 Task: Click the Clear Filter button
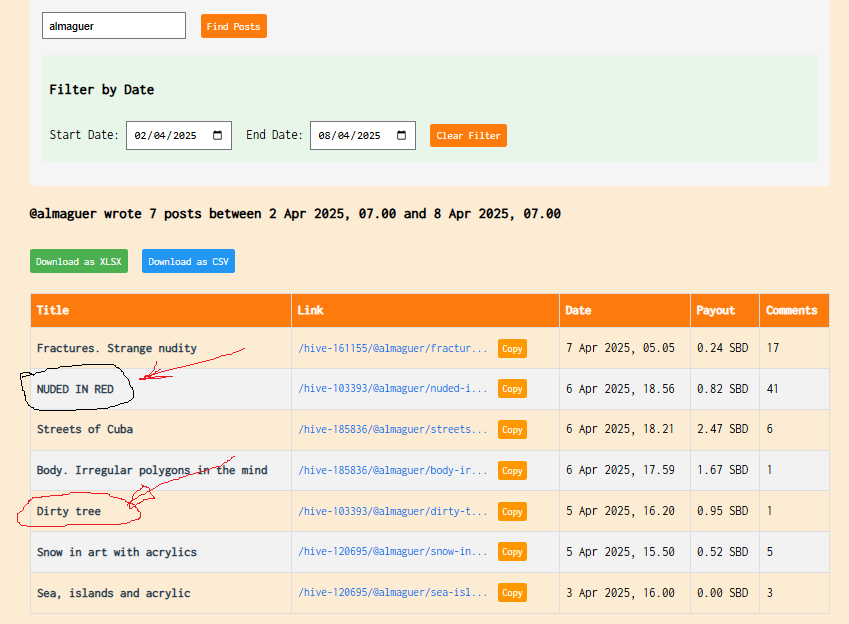[468, 135]
